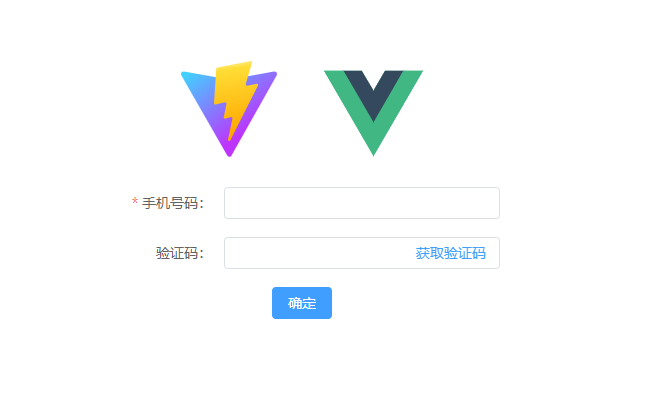Click the blue 确定 button
Image resolution: width=650 pixels, height=417 pixels.
click(x=302, y=303)
